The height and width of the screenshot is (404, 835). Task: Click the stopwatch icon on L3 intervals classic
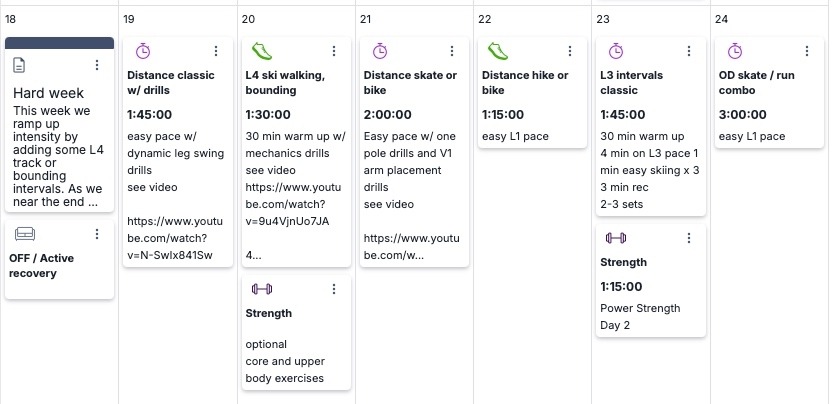point(616,51)
